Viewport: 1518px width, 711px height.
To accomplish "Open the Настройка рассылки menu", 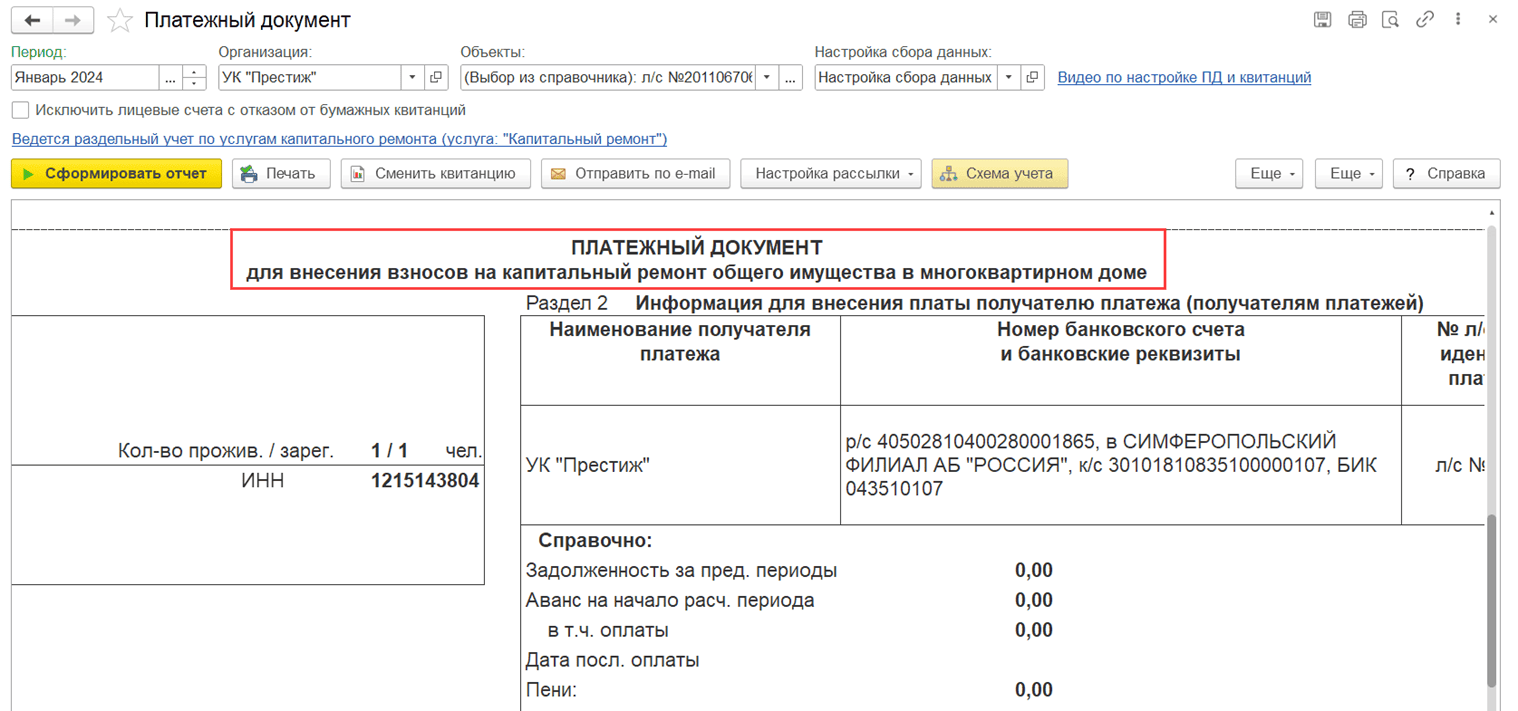I will [830, 173].
